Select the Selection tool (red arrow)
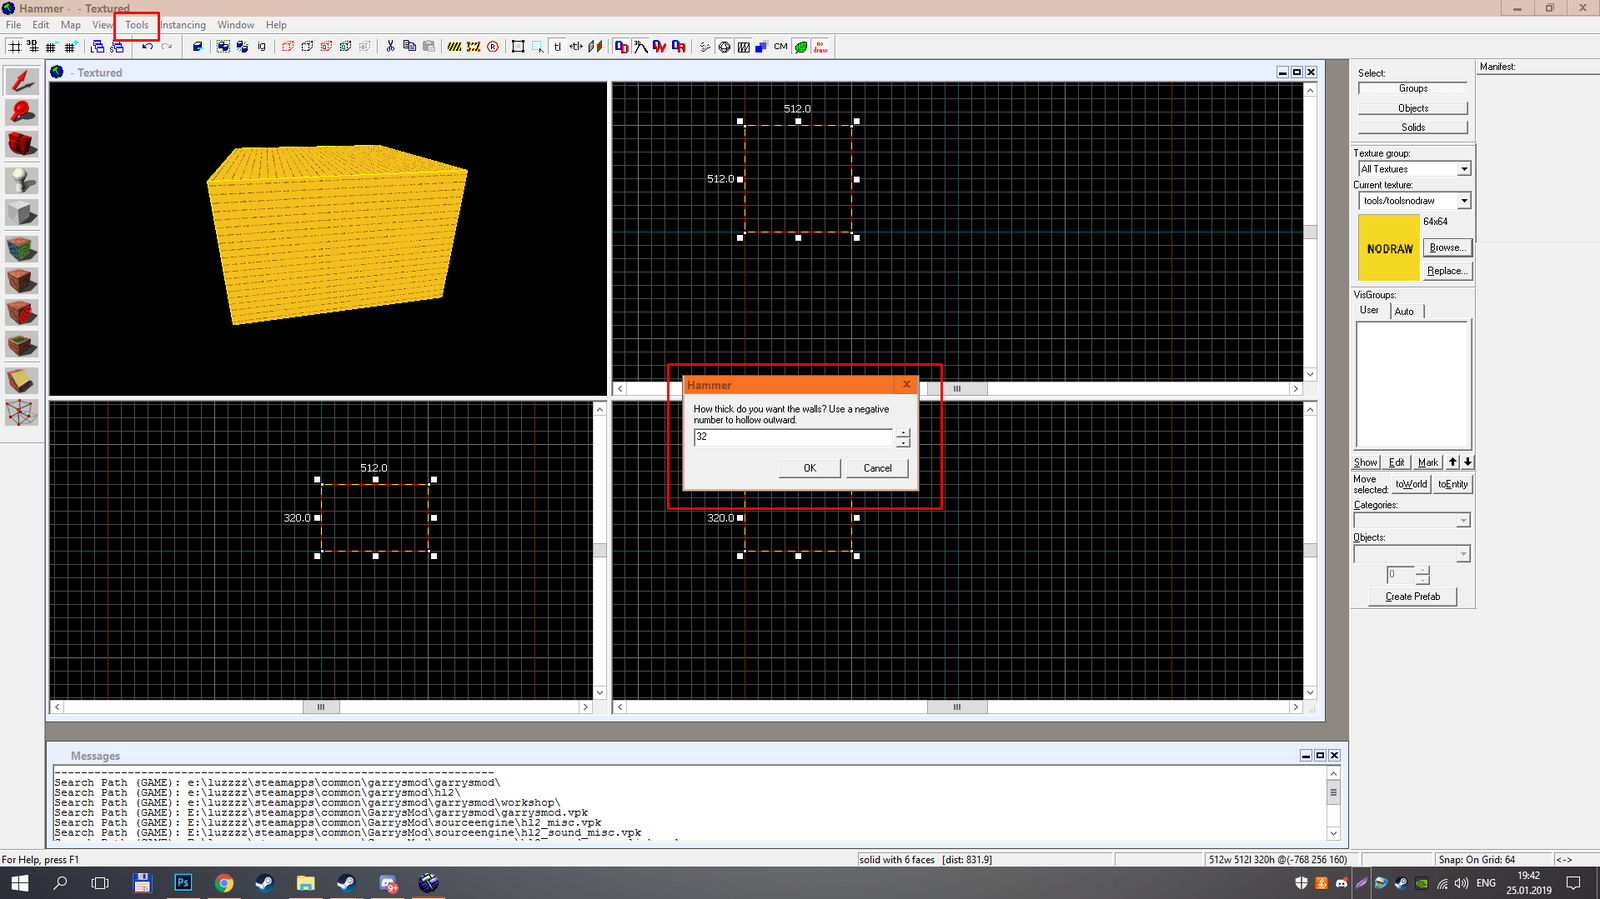Image resolution: width=1600 pixels, height=899 pixels. click(x=22, y=81)
